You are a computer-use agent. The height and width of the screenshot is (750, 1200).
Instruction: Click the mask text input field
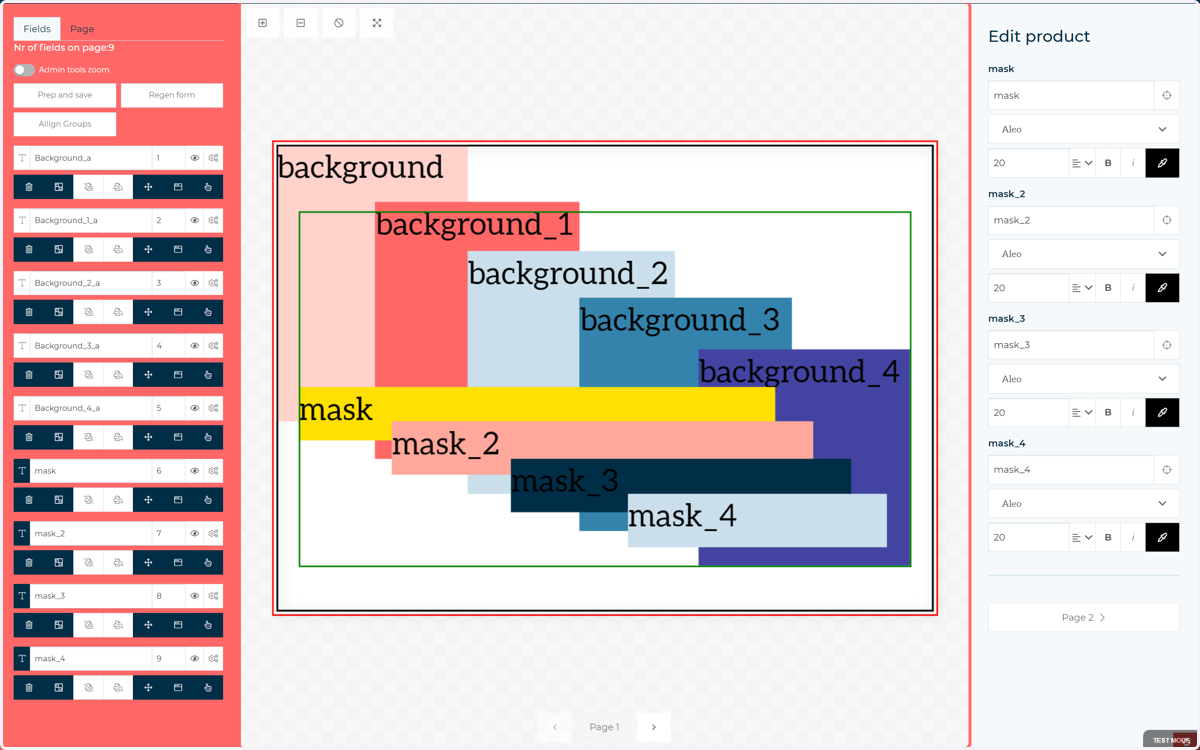tap(1071, 95)
